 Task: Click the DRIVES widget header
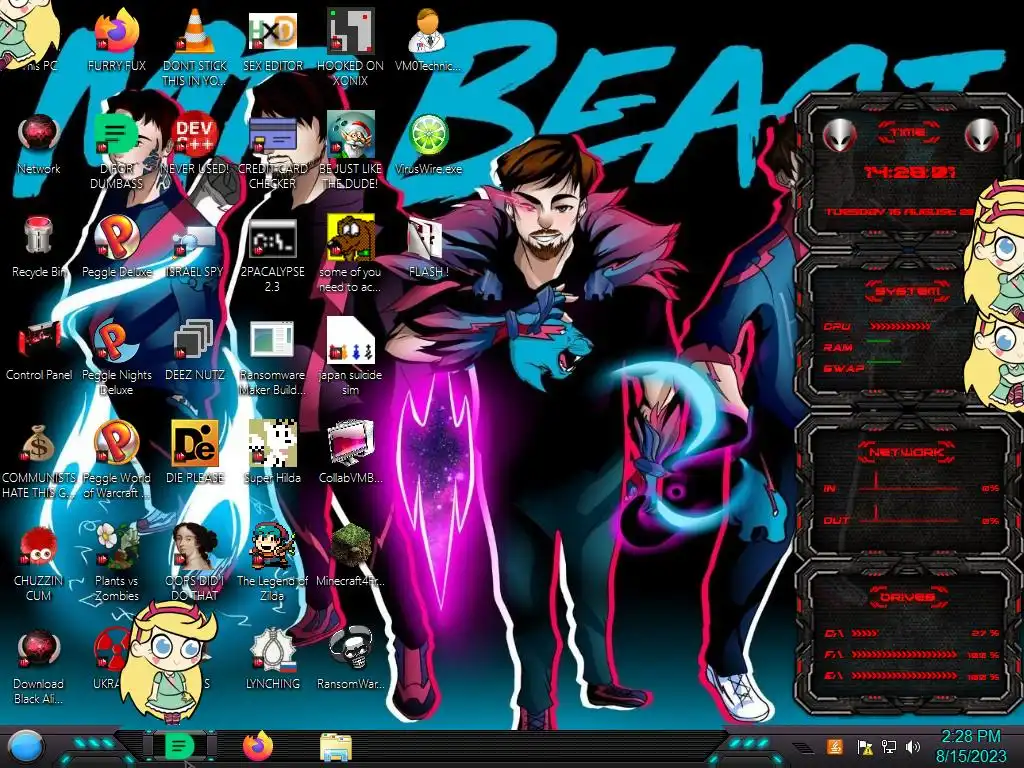coord(908,597)
